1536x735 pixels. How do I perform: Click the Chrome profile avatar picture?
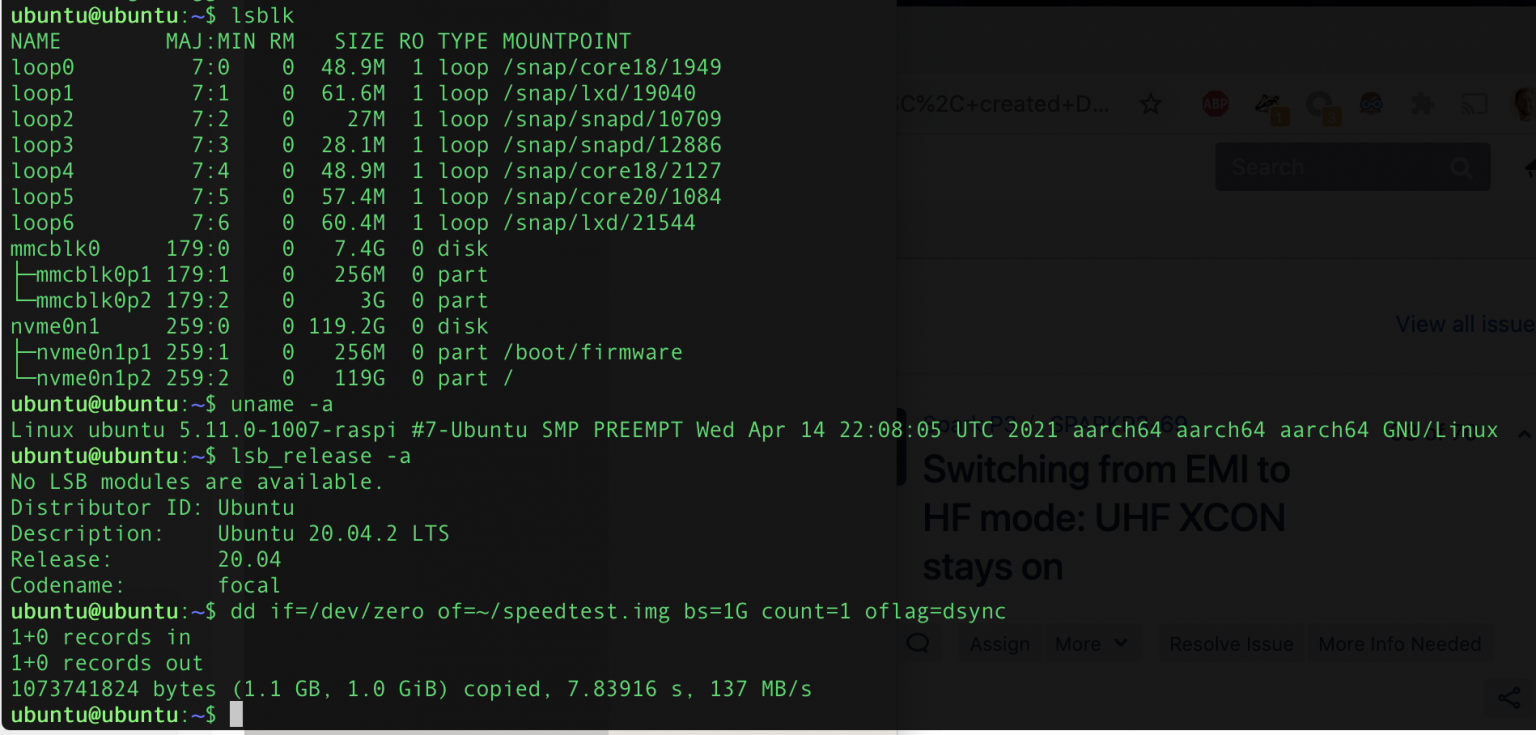point(1524,103)
